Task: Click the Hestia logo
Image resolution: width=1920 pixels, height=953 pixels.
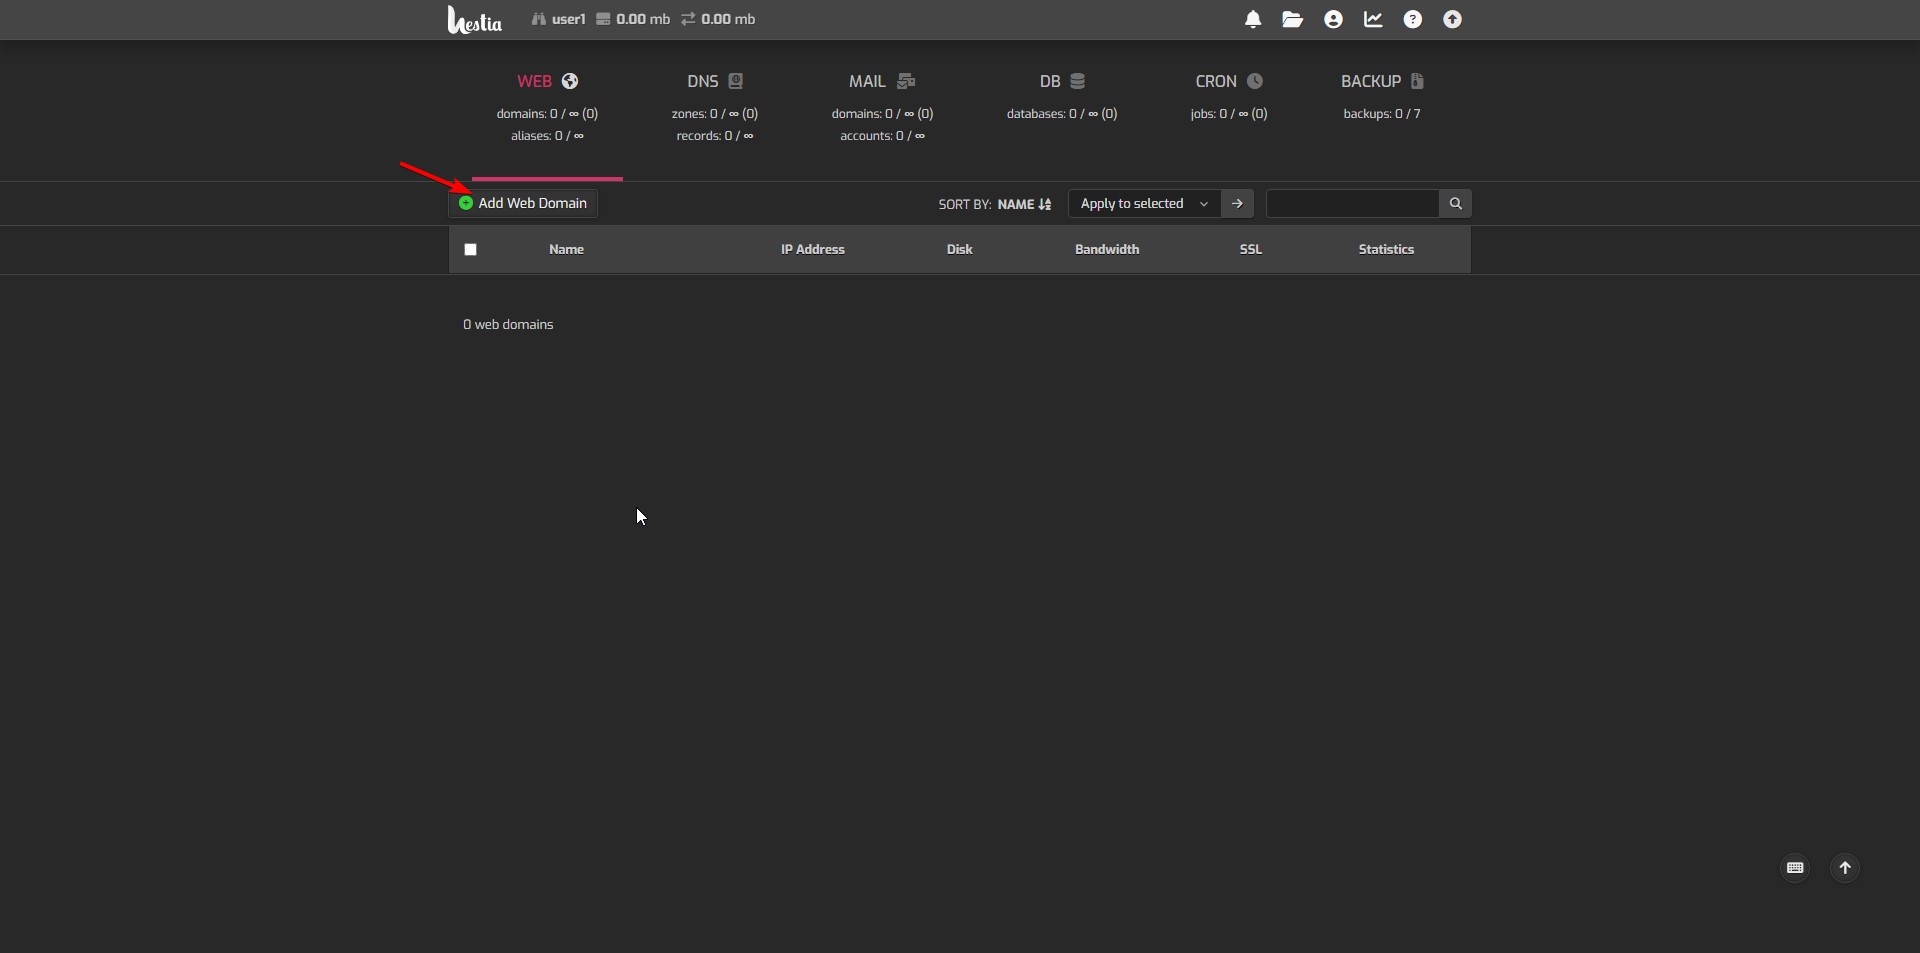Action: (475, 20)
